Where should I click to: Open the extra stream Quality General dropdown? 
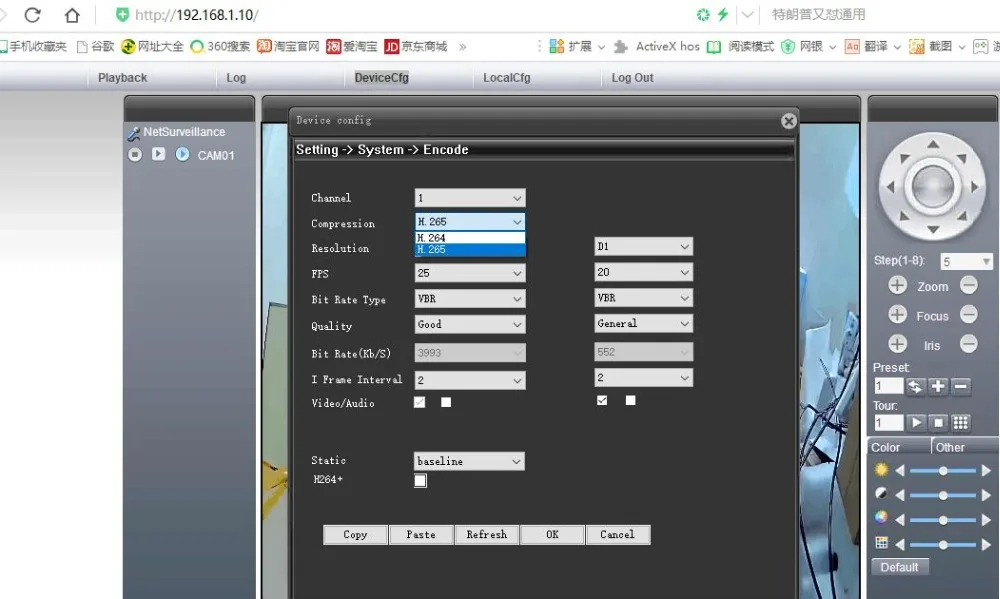coord(643,323)
